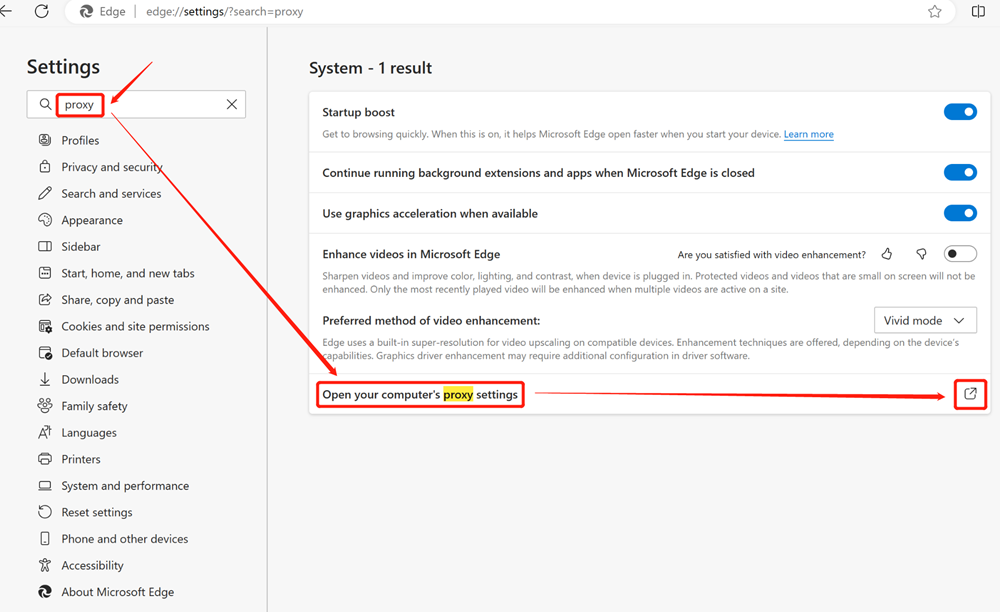The width and height of the screenshot is (1000, 612).
Task: Click the Search and services pencil icon
Action: point(45,193)
